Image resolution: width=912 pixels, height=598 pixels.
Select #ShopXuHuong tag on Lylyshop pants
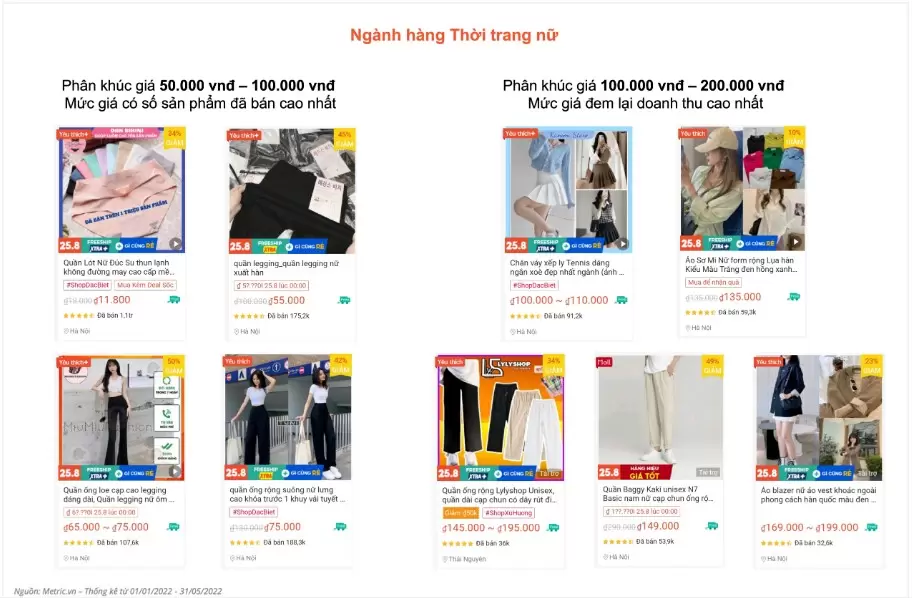[509, 512]
